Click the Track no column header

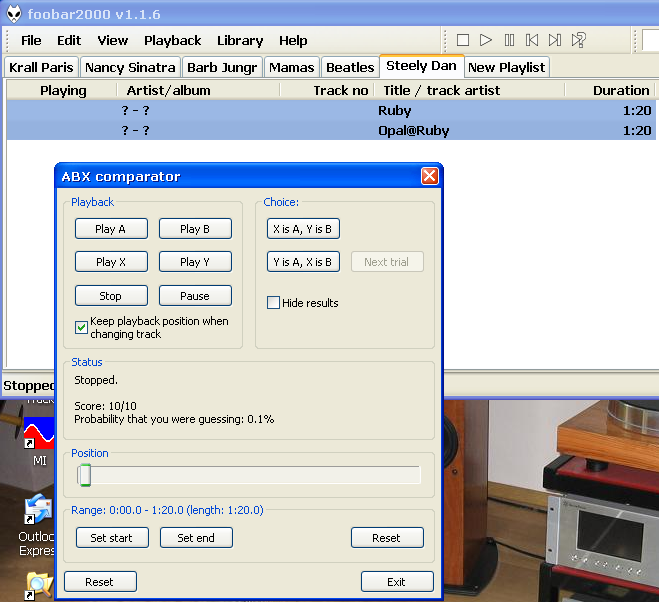327,90
